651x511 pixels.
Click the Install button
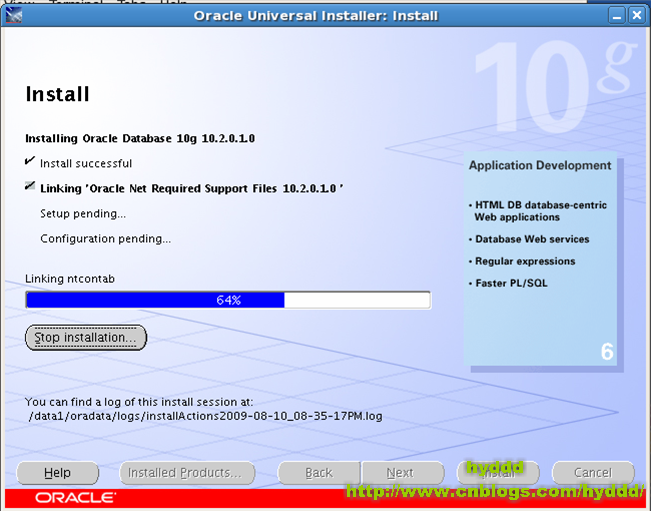[x=498, y=473]
